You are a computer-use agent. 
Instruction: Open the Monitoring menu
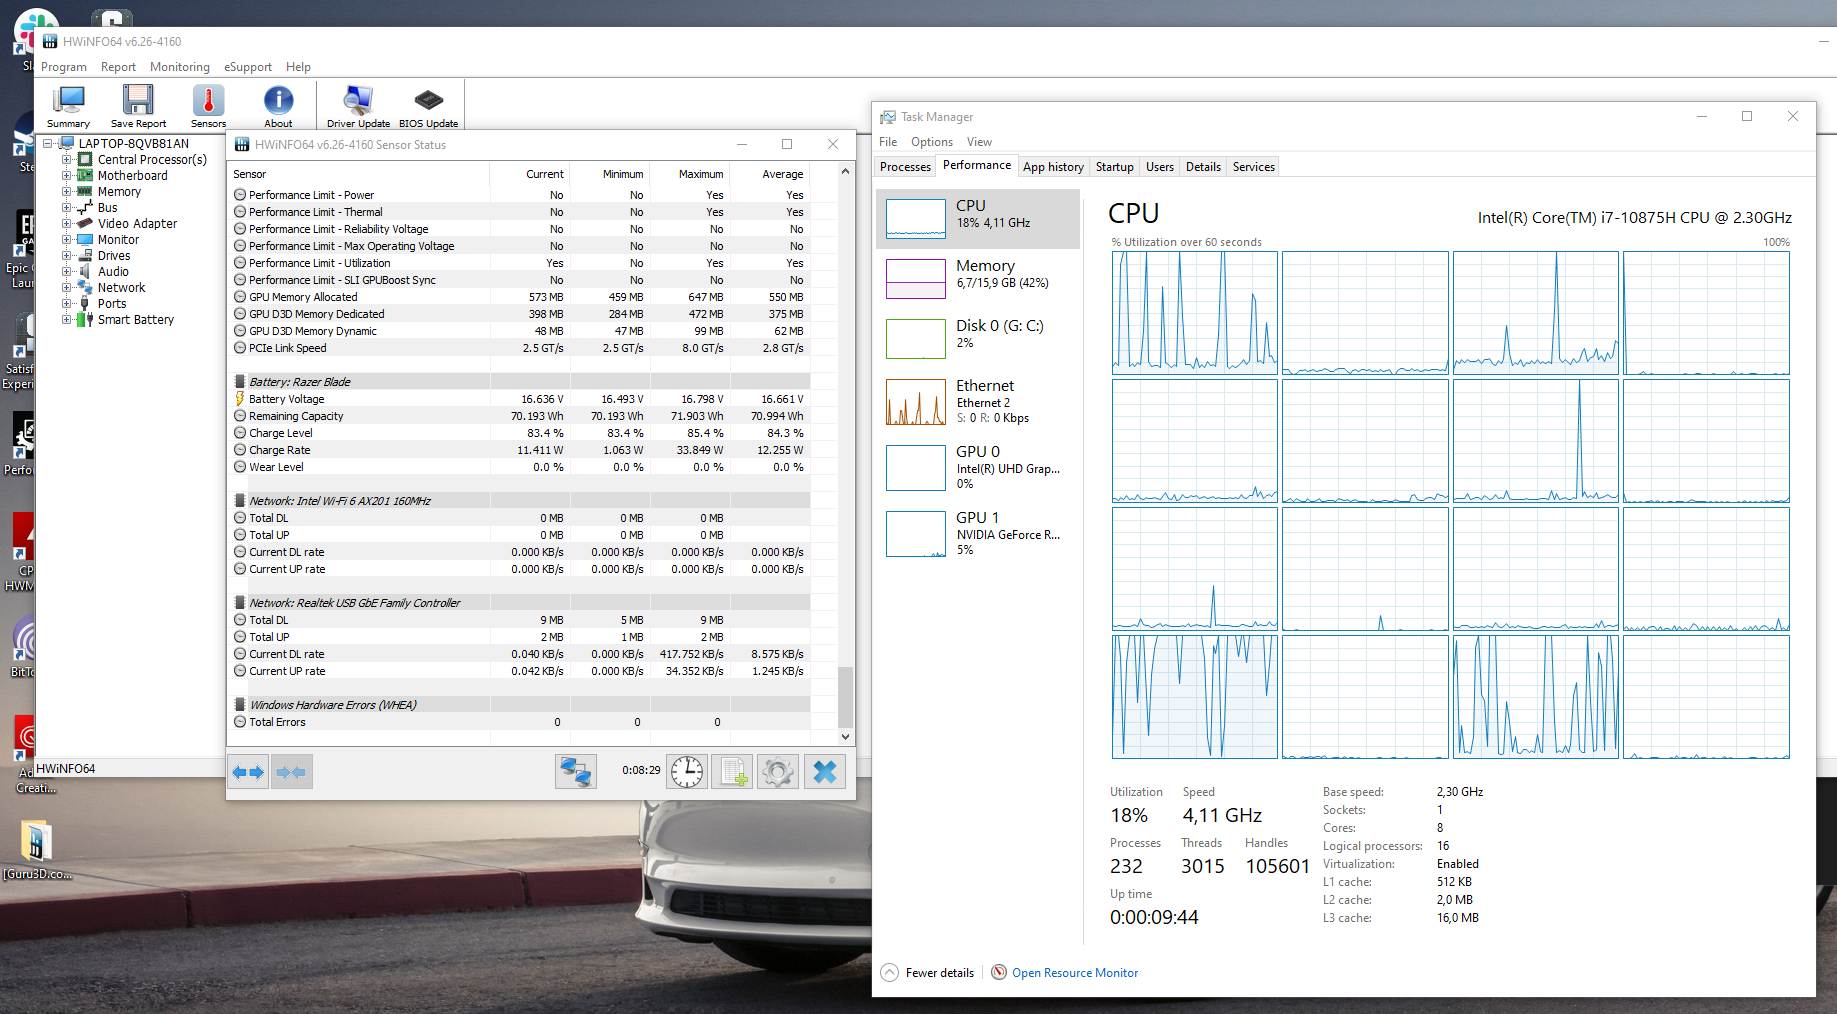pyautogui.click(x=180, y=67)
